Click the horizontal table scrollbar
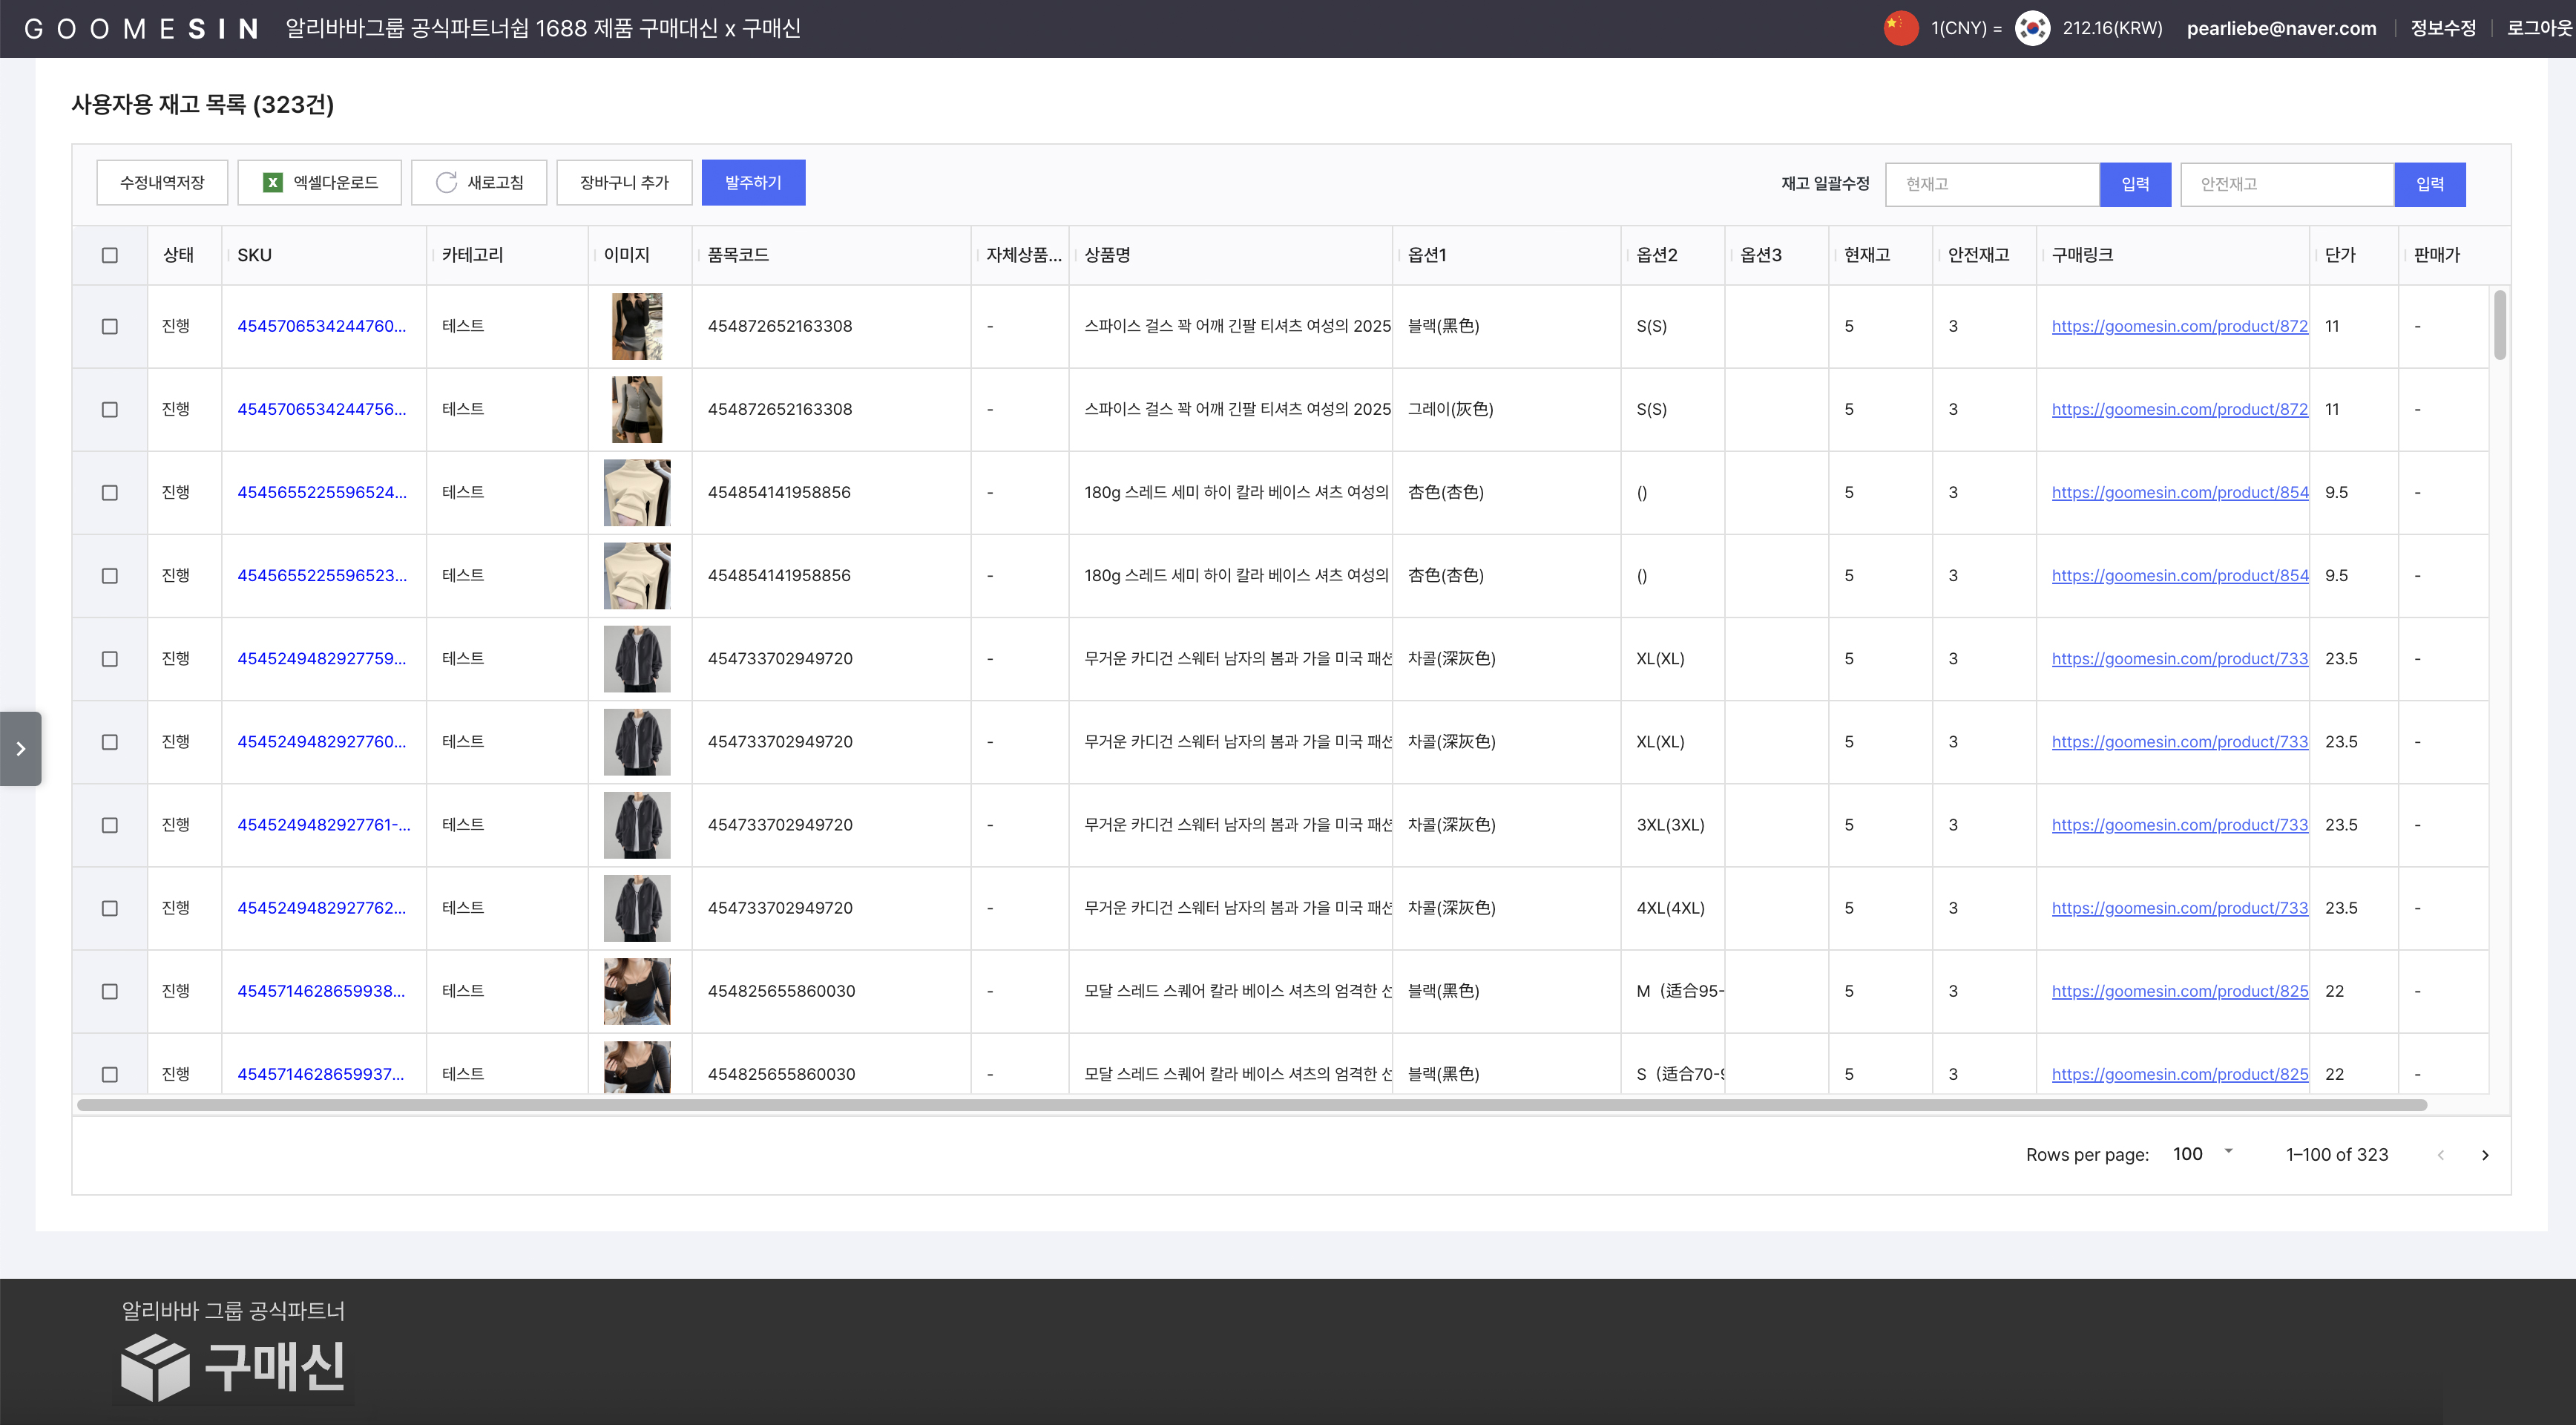 coord(1250,1105)
